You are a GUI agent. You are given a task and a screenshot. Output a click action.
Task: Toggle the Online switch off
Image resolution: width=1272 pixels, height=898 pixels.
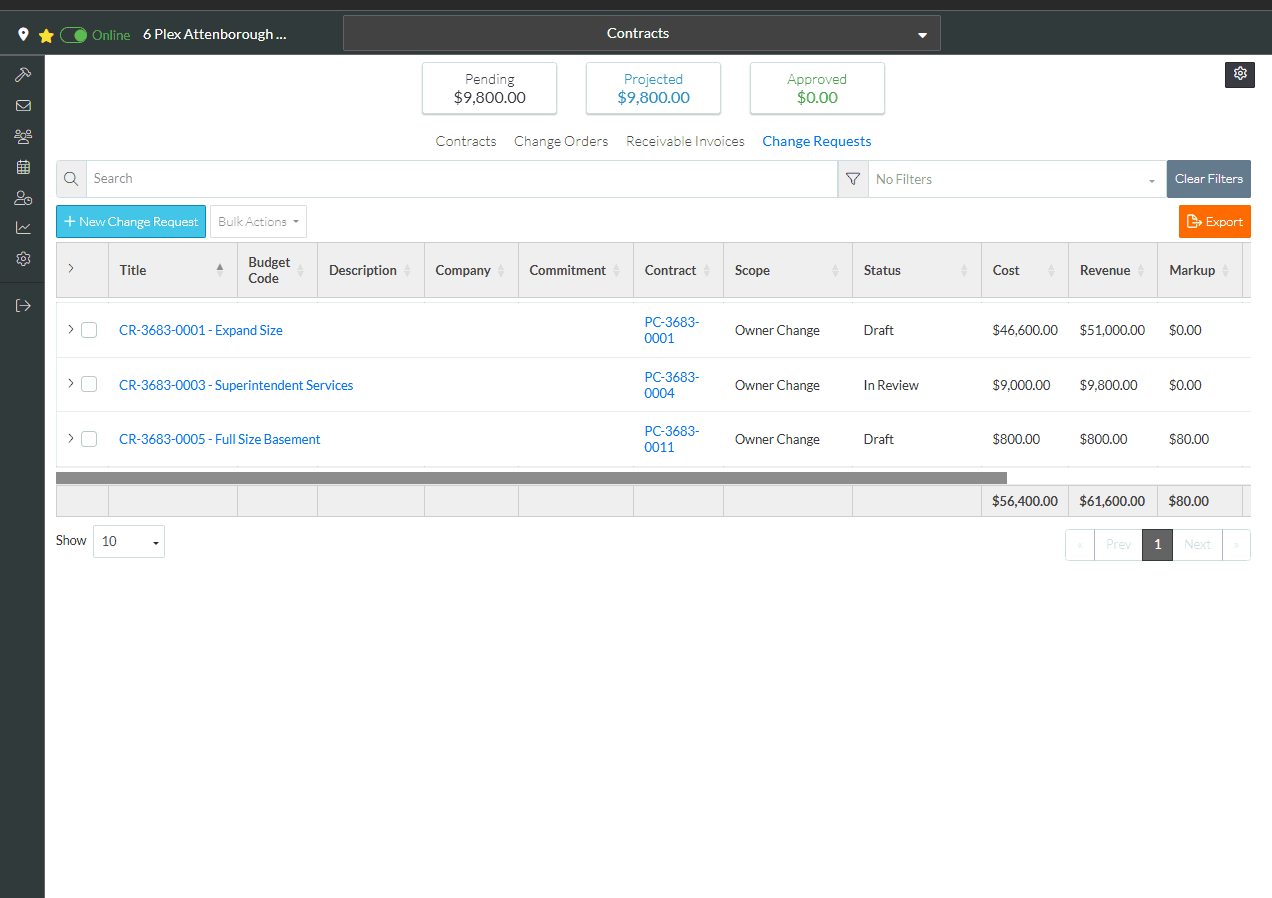tap(73, 35)
